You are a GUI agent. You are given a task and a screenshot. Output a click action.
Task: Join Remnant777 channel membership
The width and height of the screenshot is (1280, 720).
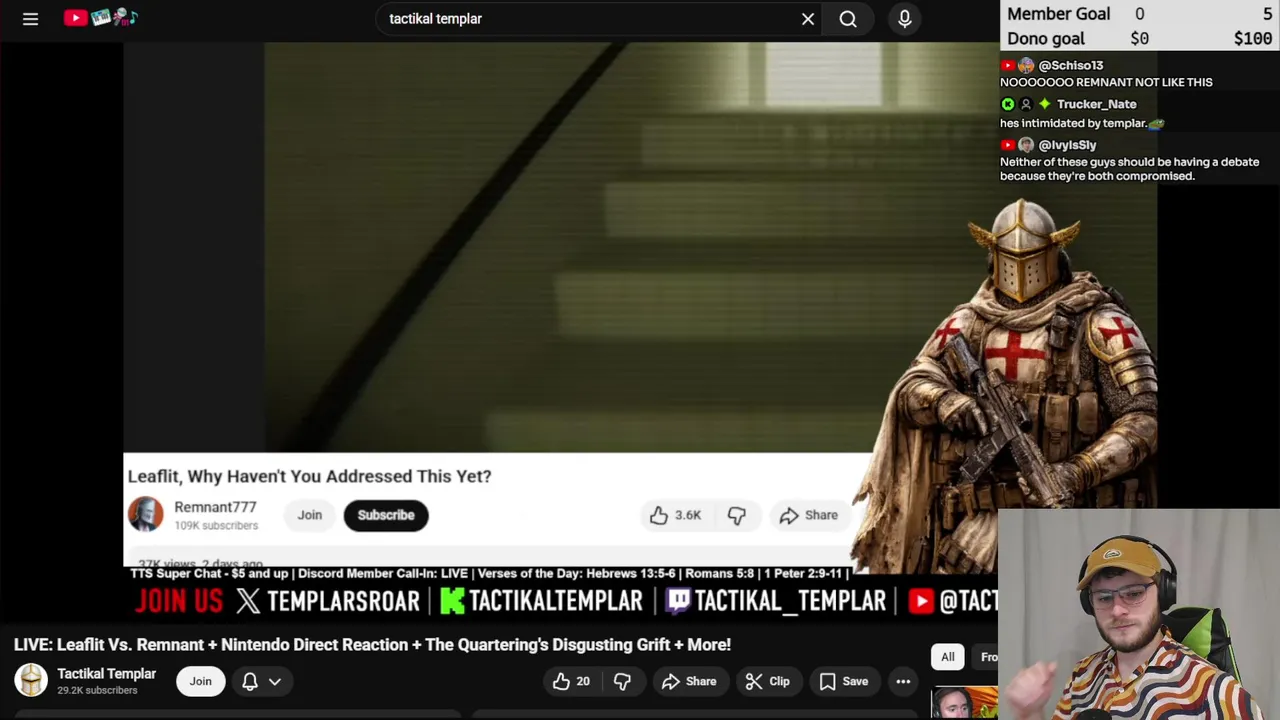tap(309, 515)
